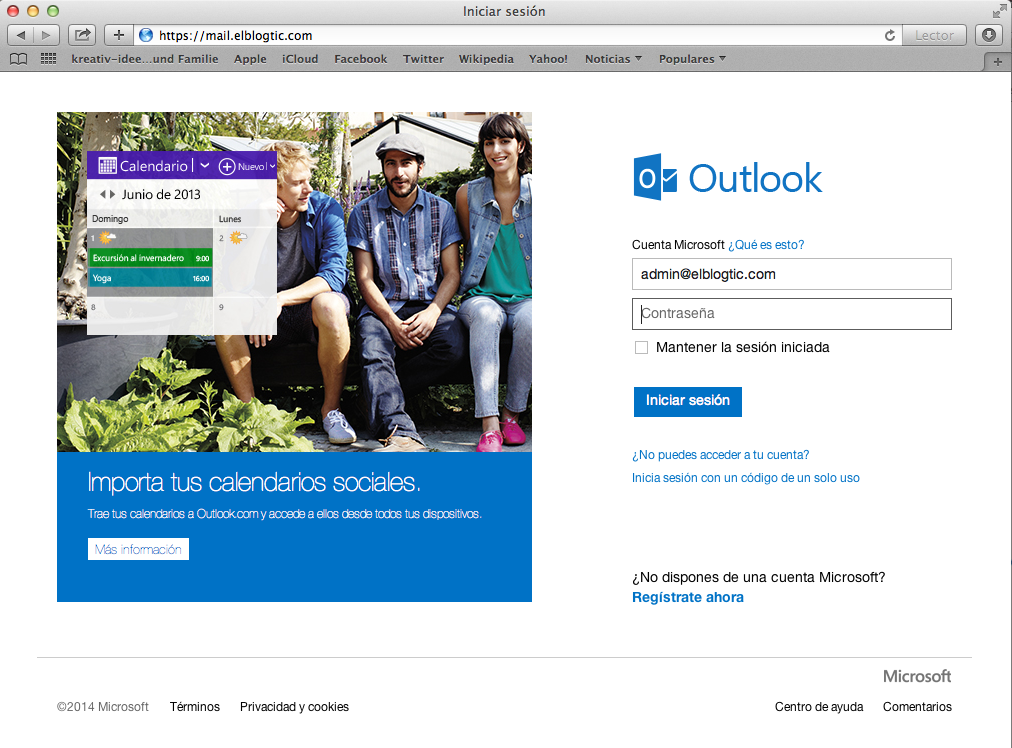
Task: Tick the Mantener la sesión iniciada checkbox
Action: click(641, 348)
